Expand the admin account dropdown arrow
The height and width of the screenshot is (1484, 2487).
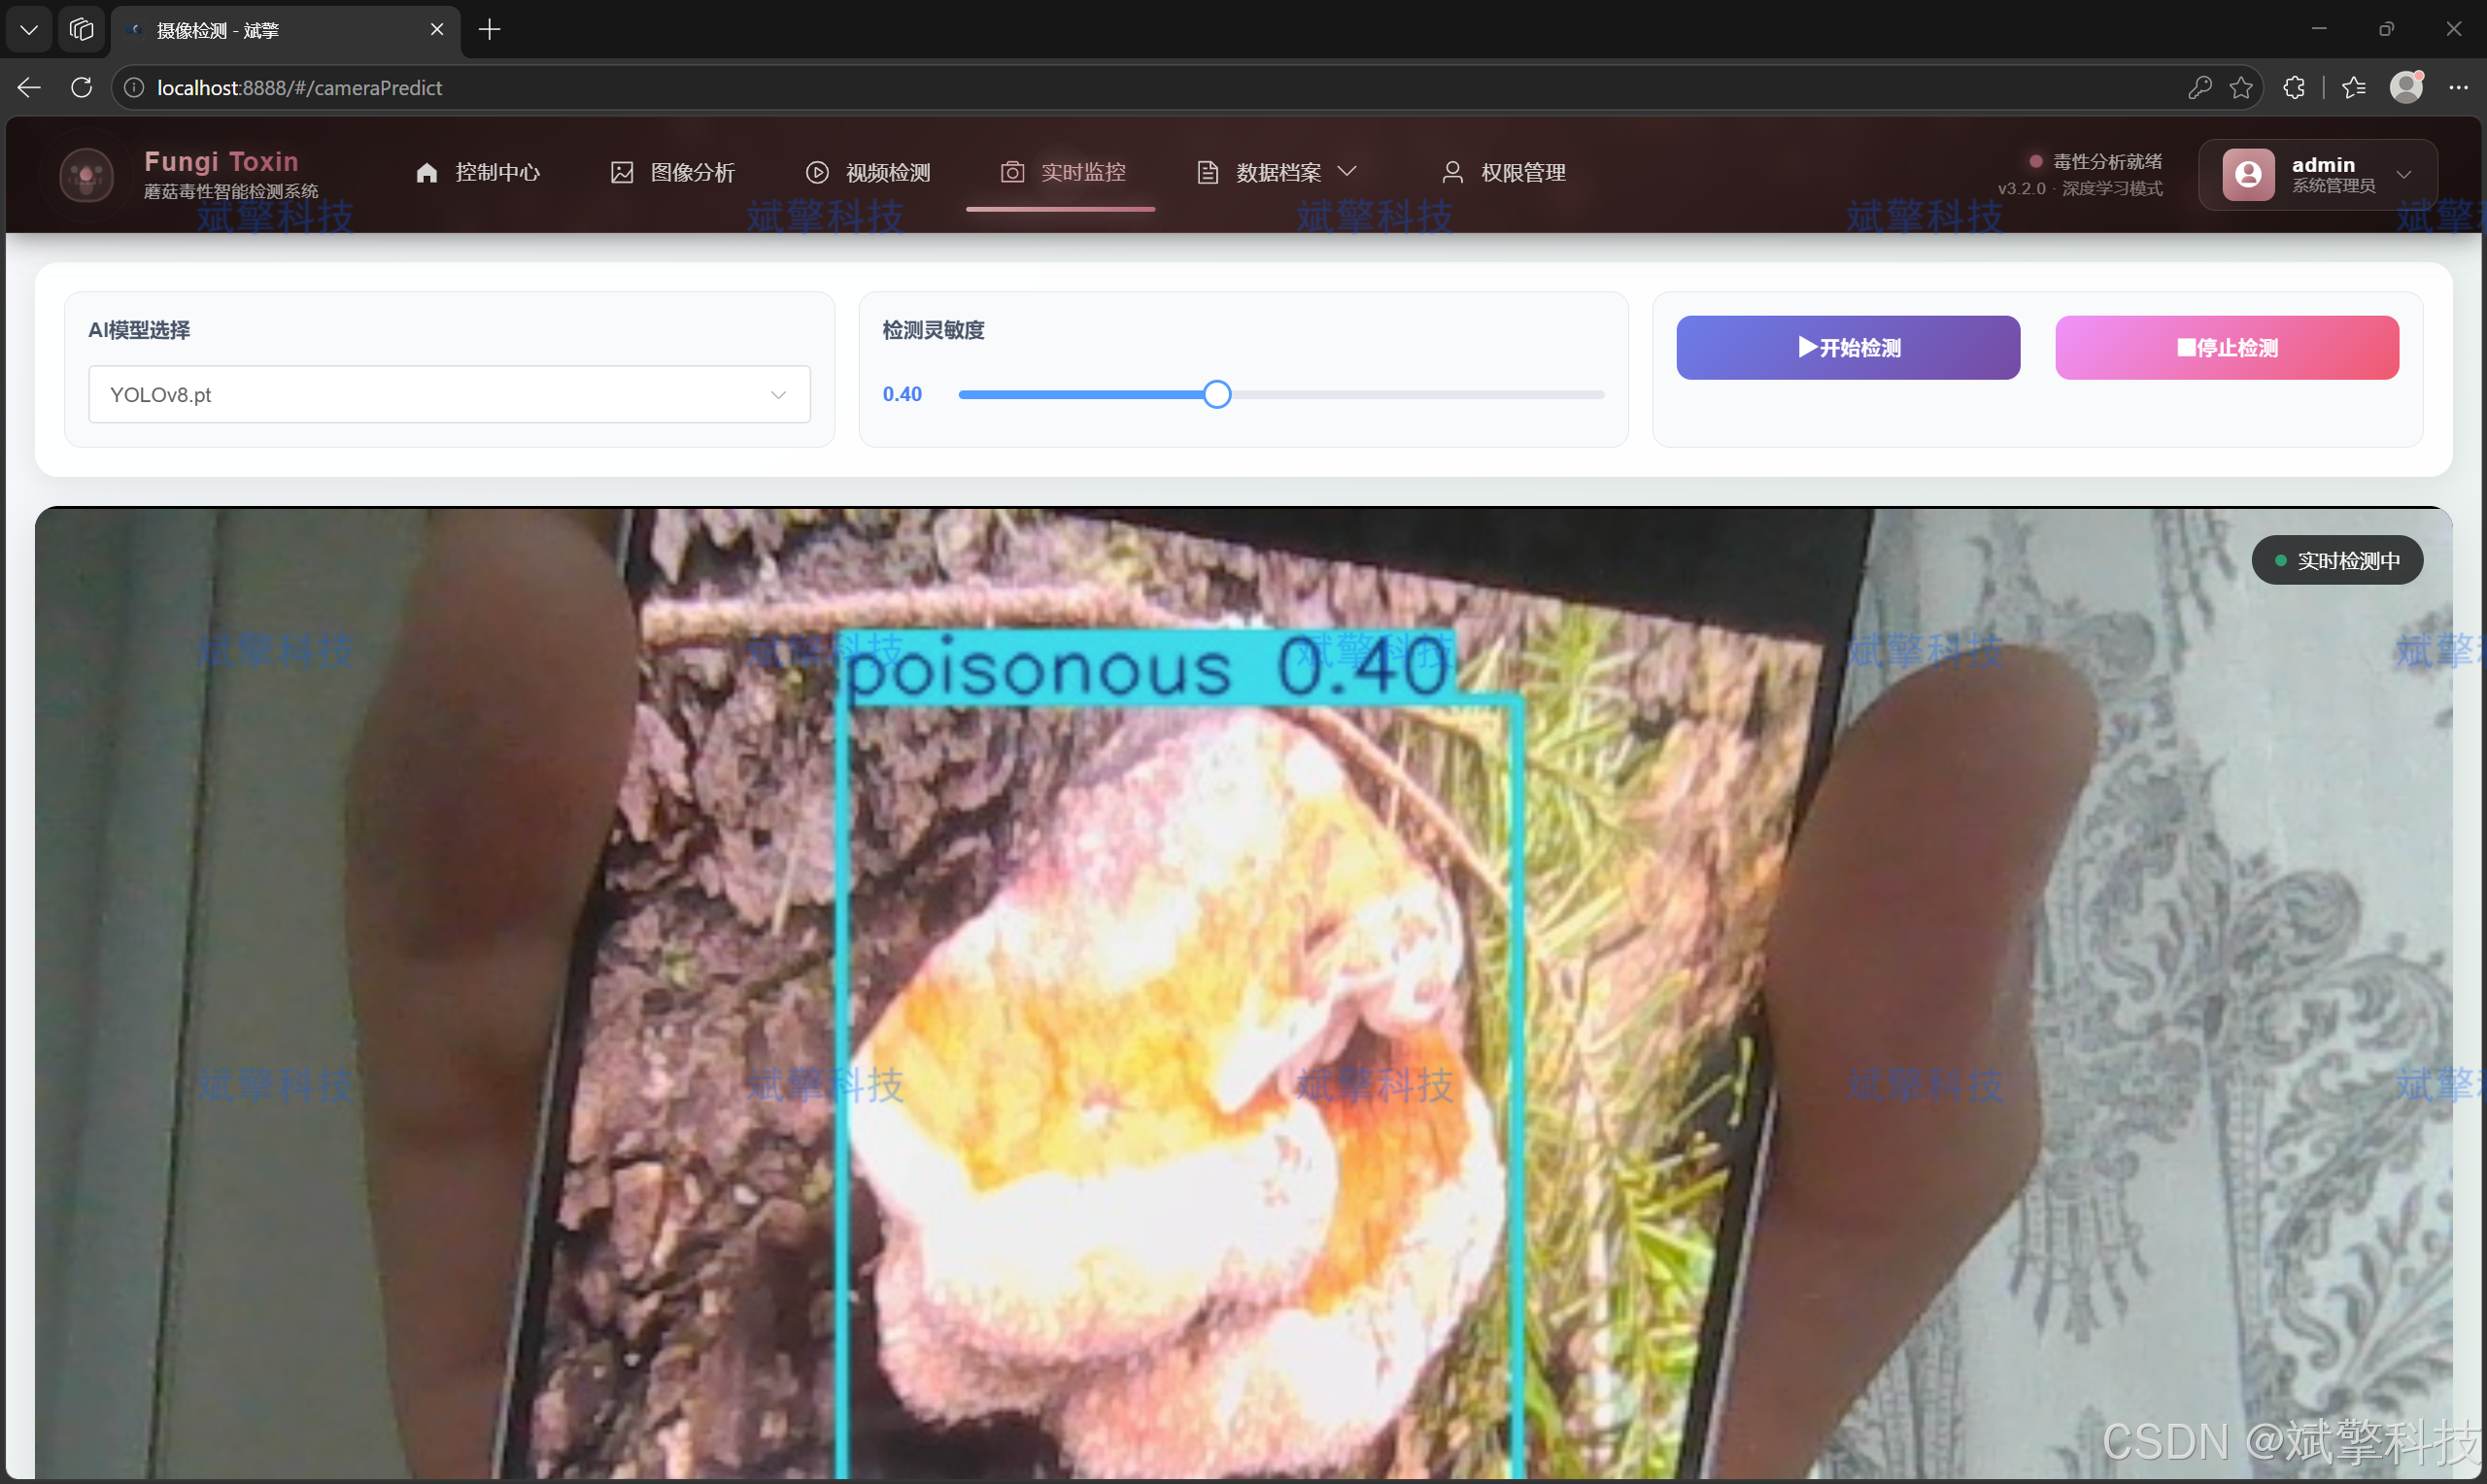click(2404, 175)
